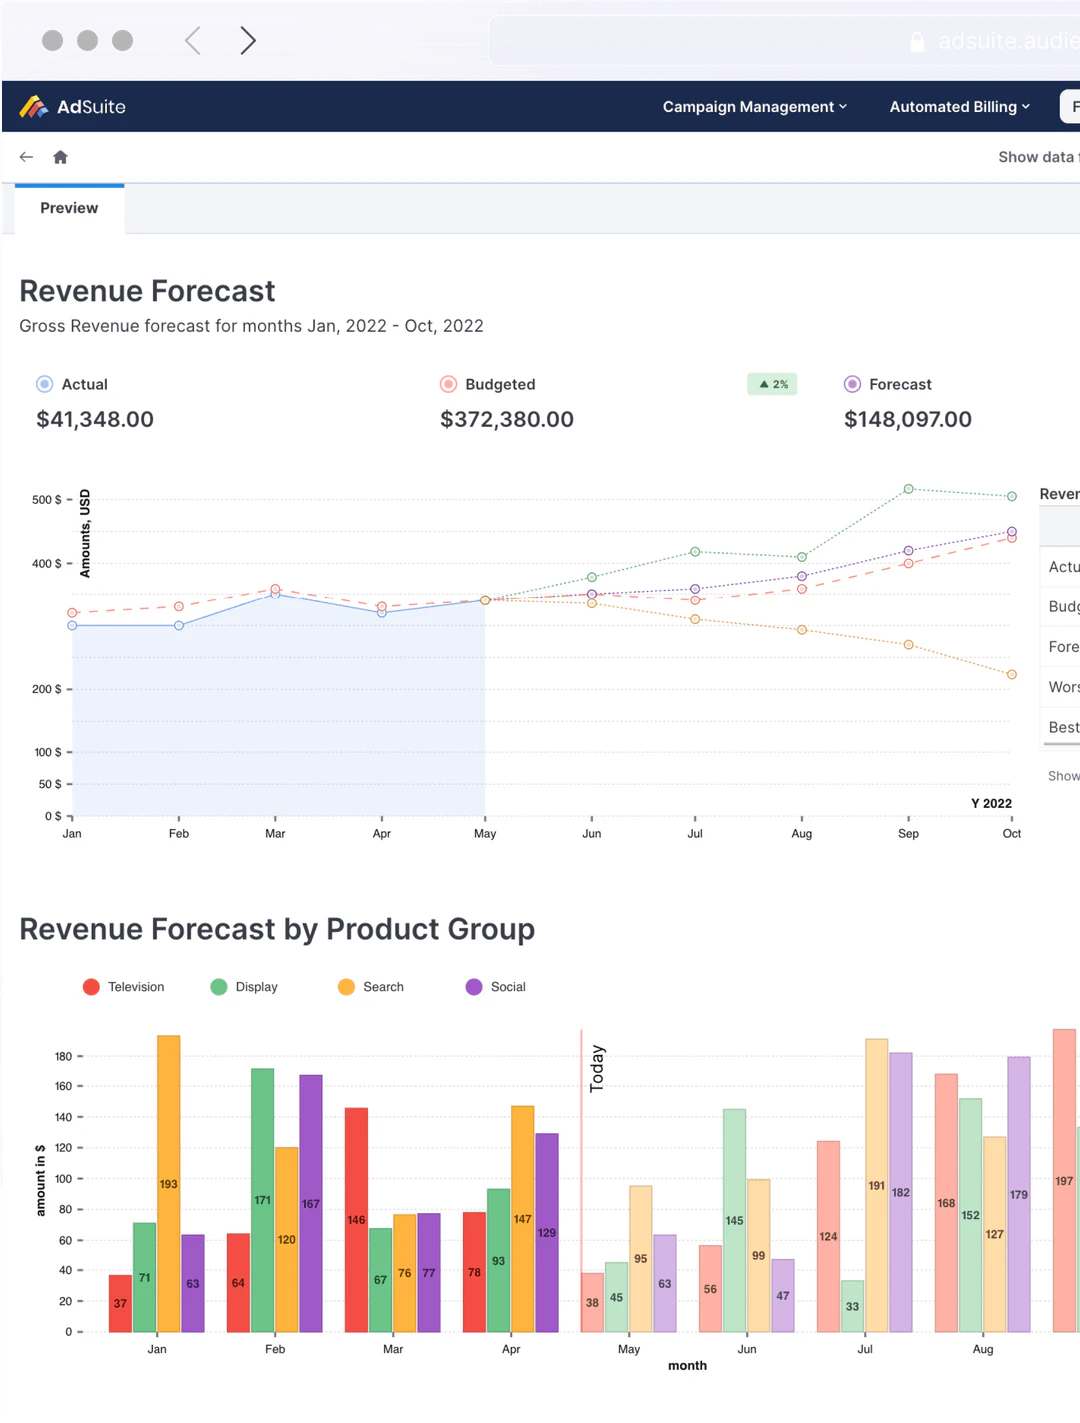
Task: Click the AdSuite logo icon
Action: pos(35,106)
